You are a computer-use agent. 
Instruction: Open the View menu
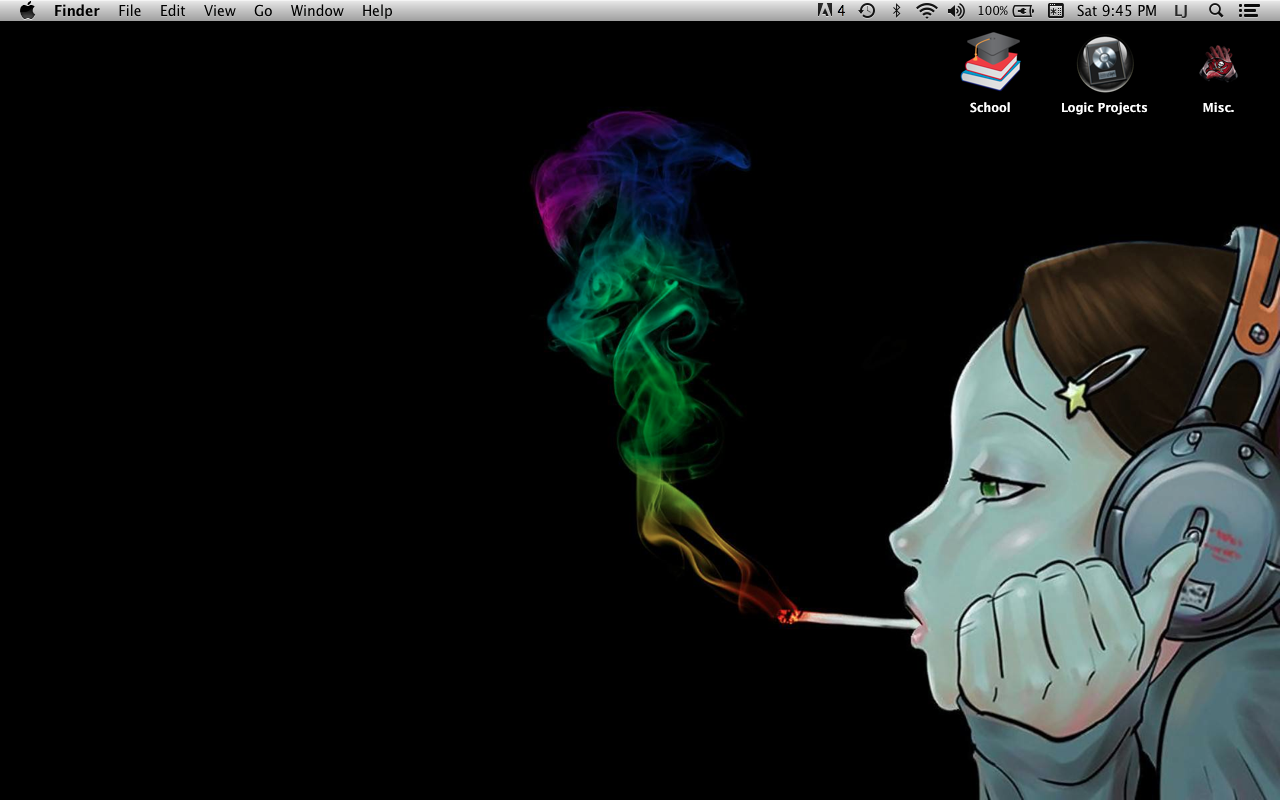click(220, 11)
